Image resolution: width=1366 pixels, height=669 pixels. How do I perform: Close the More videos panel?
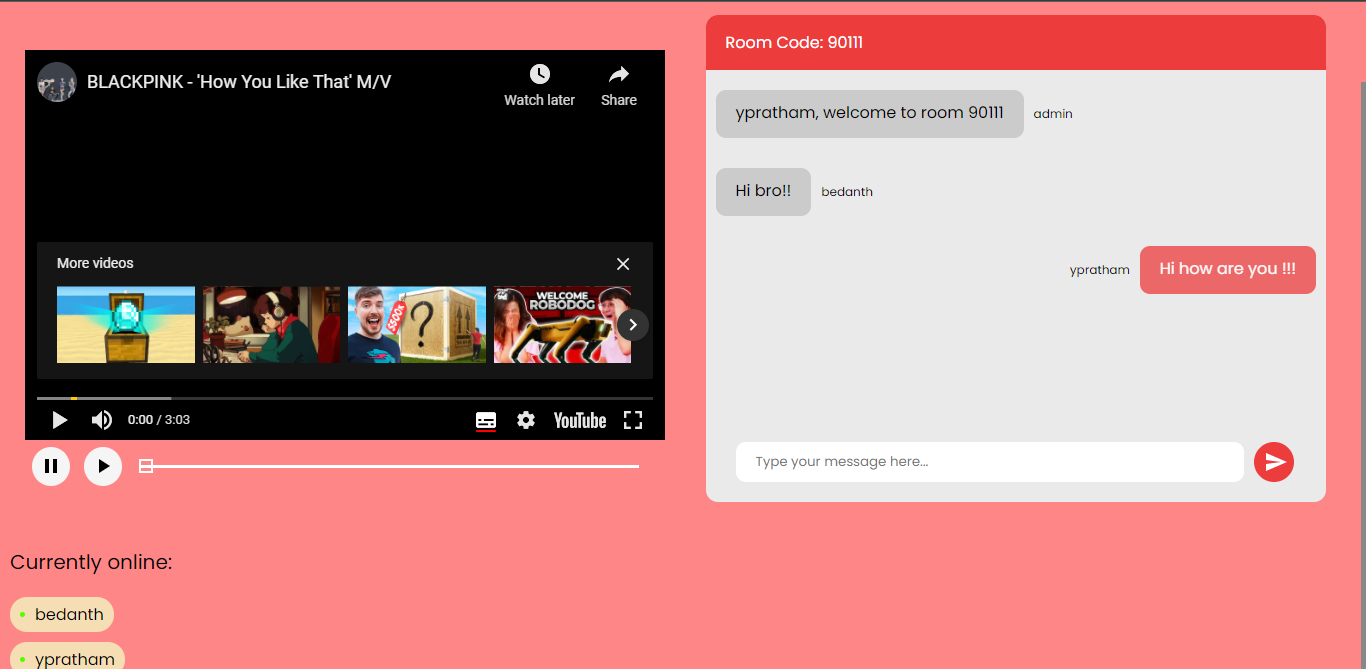[x=623, y=264]
